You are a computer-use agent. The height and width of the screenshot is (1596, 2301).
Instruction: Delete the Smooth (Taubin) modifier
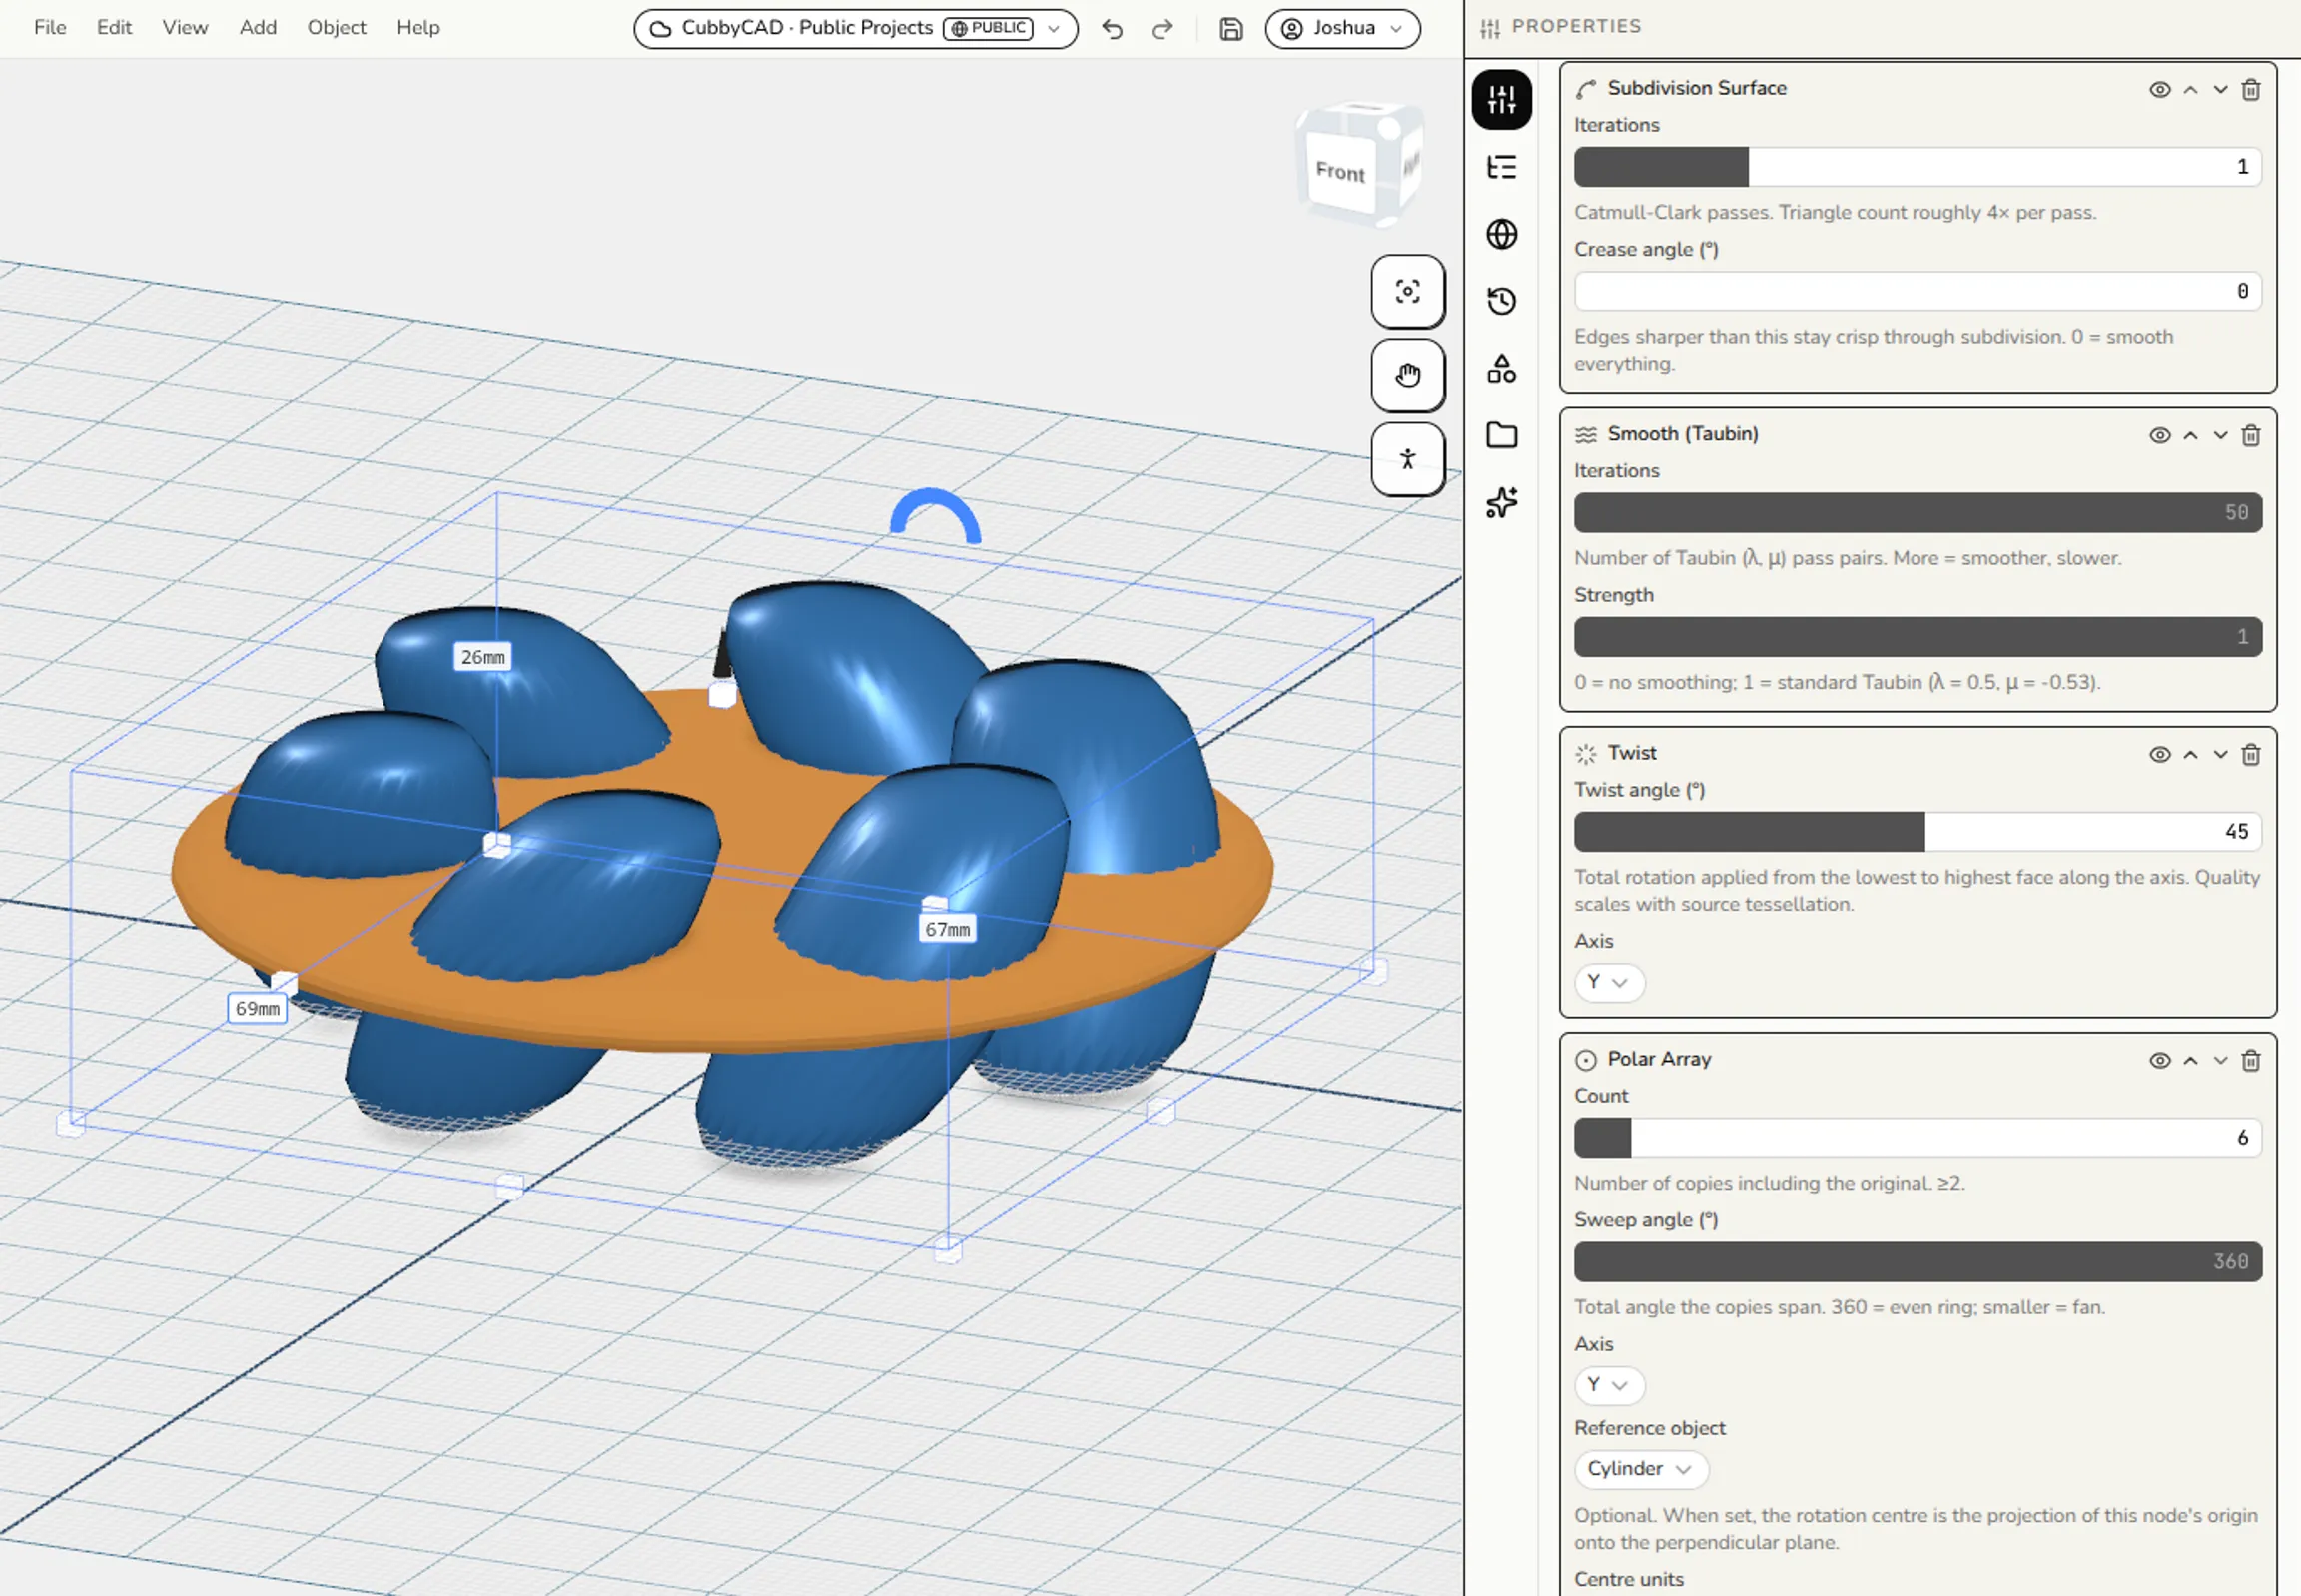[x=2251, y=436]
